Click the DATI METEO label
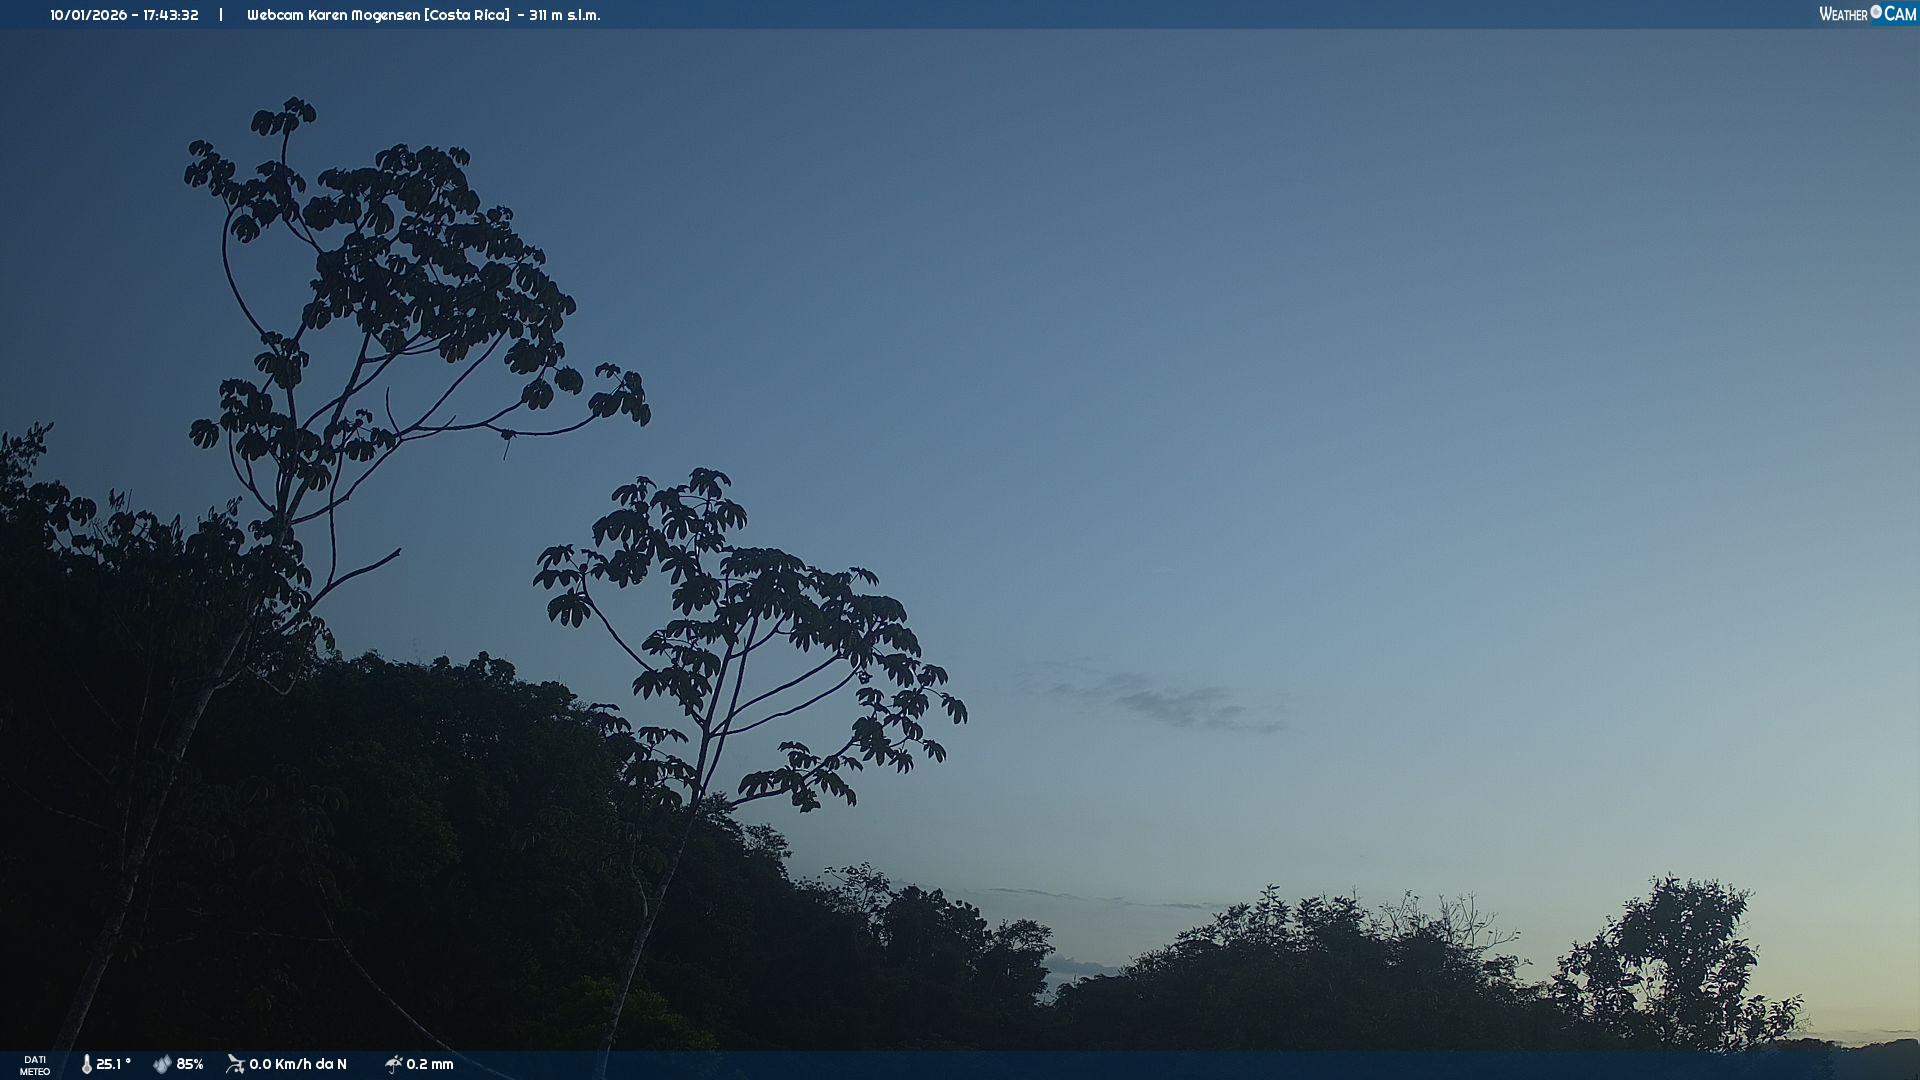This screenshot has width=1920, height=1080. [35, 1065]
